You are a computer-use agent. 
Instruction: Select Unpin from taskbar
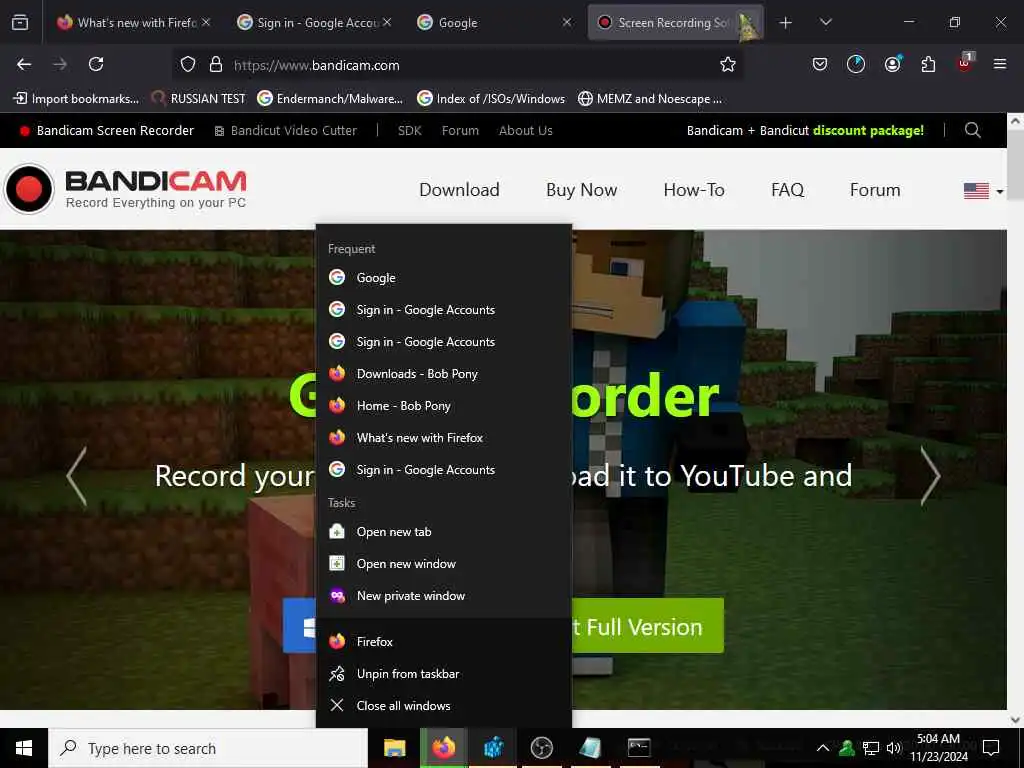[x=443, y=673]
